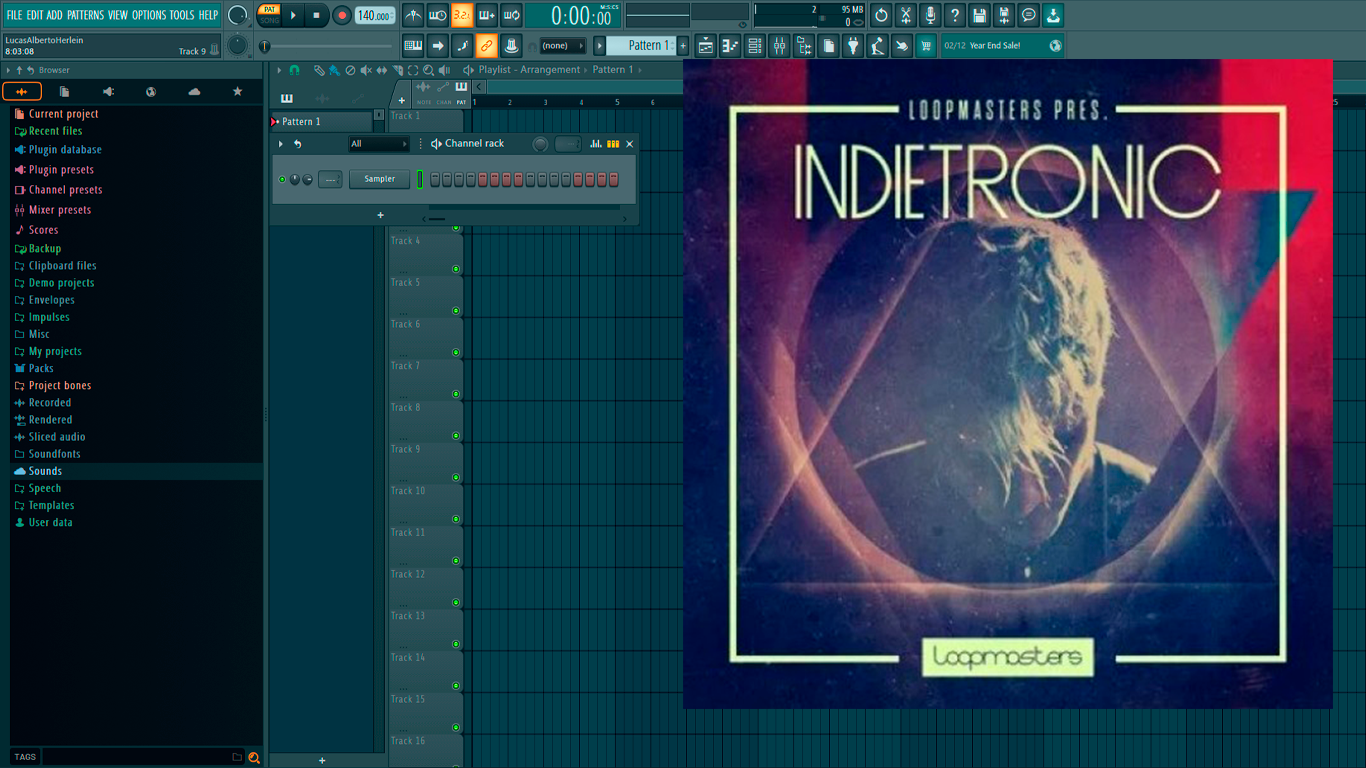Expand the Plugin database folder in browser

65,150
